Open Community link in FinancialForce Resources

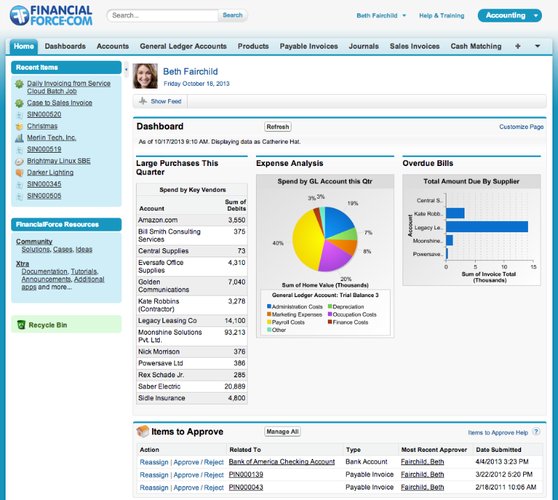point(34,242)
